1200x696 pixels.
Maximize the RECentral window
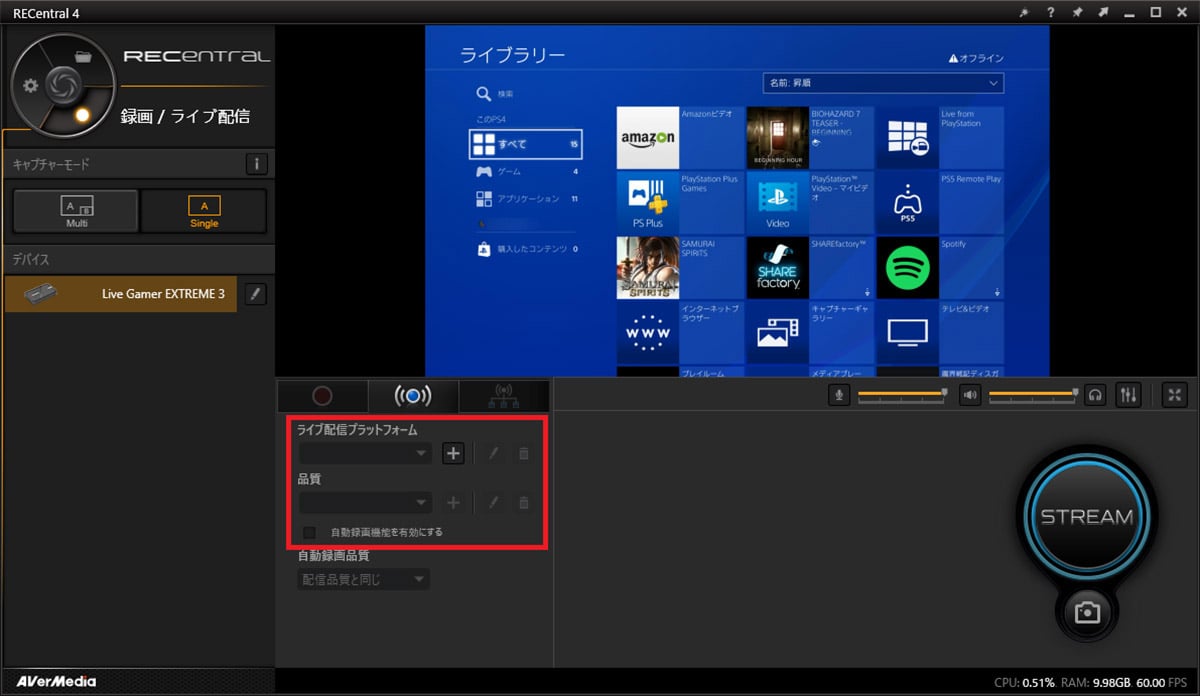point(1155,12)
